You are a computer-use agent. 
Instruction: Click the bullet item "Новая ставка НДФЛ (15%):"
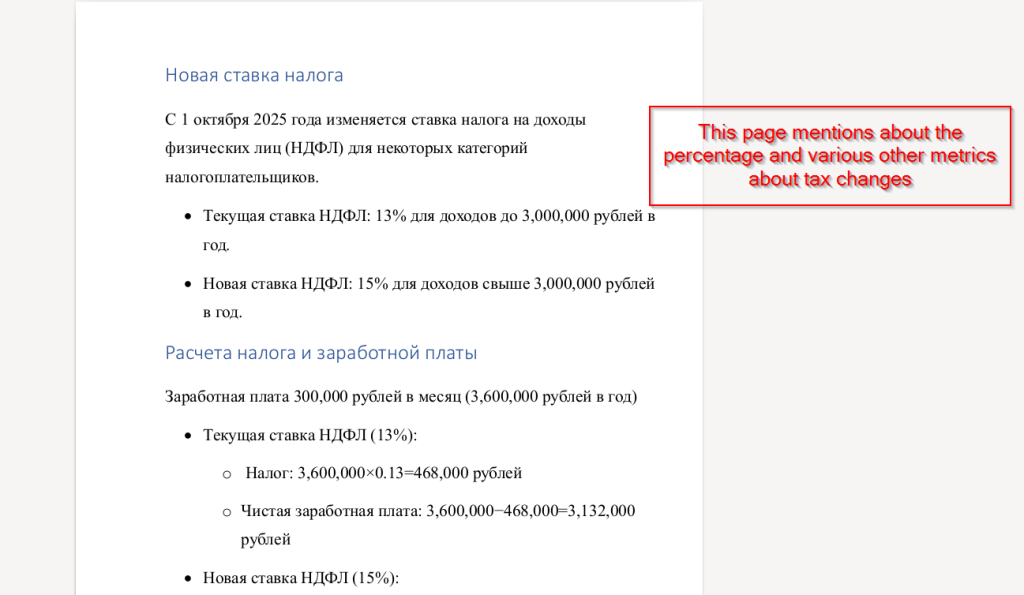tap(300, 578)
